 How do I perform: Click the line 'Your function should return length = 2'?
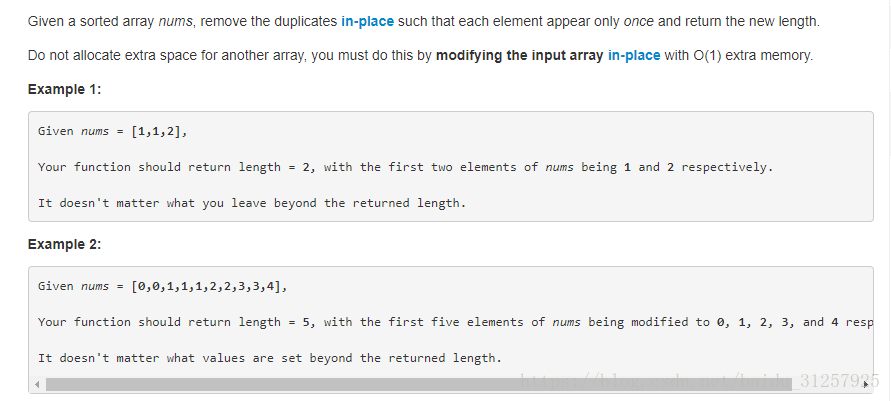(405, 167)
